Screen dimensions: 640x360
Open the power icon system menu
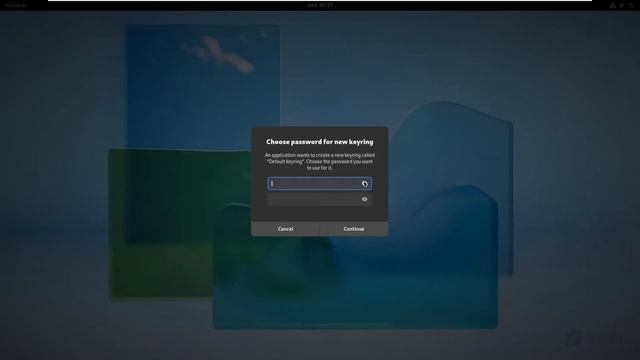tap(631, 5)
